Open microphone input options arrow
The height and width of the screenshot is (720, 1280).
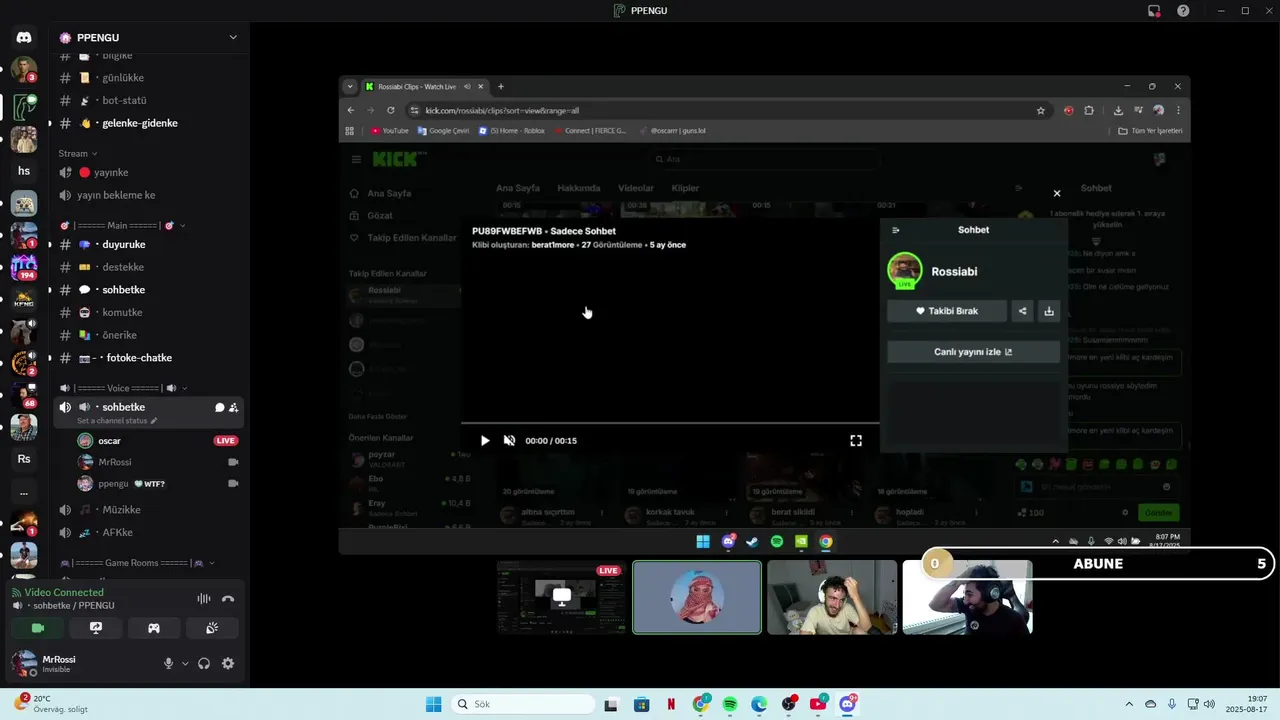(x=184, y=663)
